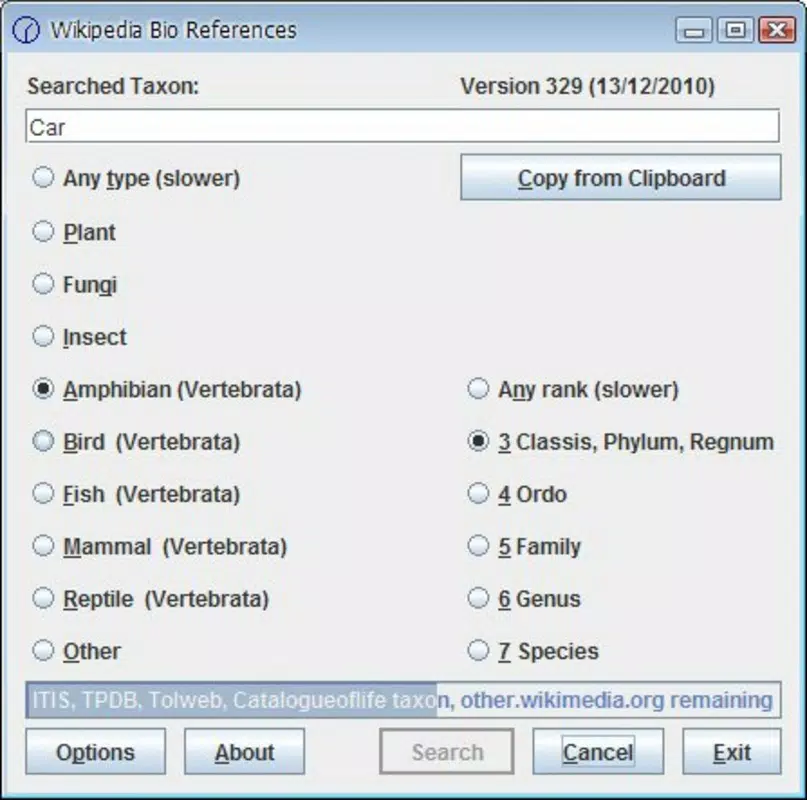Choose the Other taxon type
807x800 pixels.
[x=76, y=651]
